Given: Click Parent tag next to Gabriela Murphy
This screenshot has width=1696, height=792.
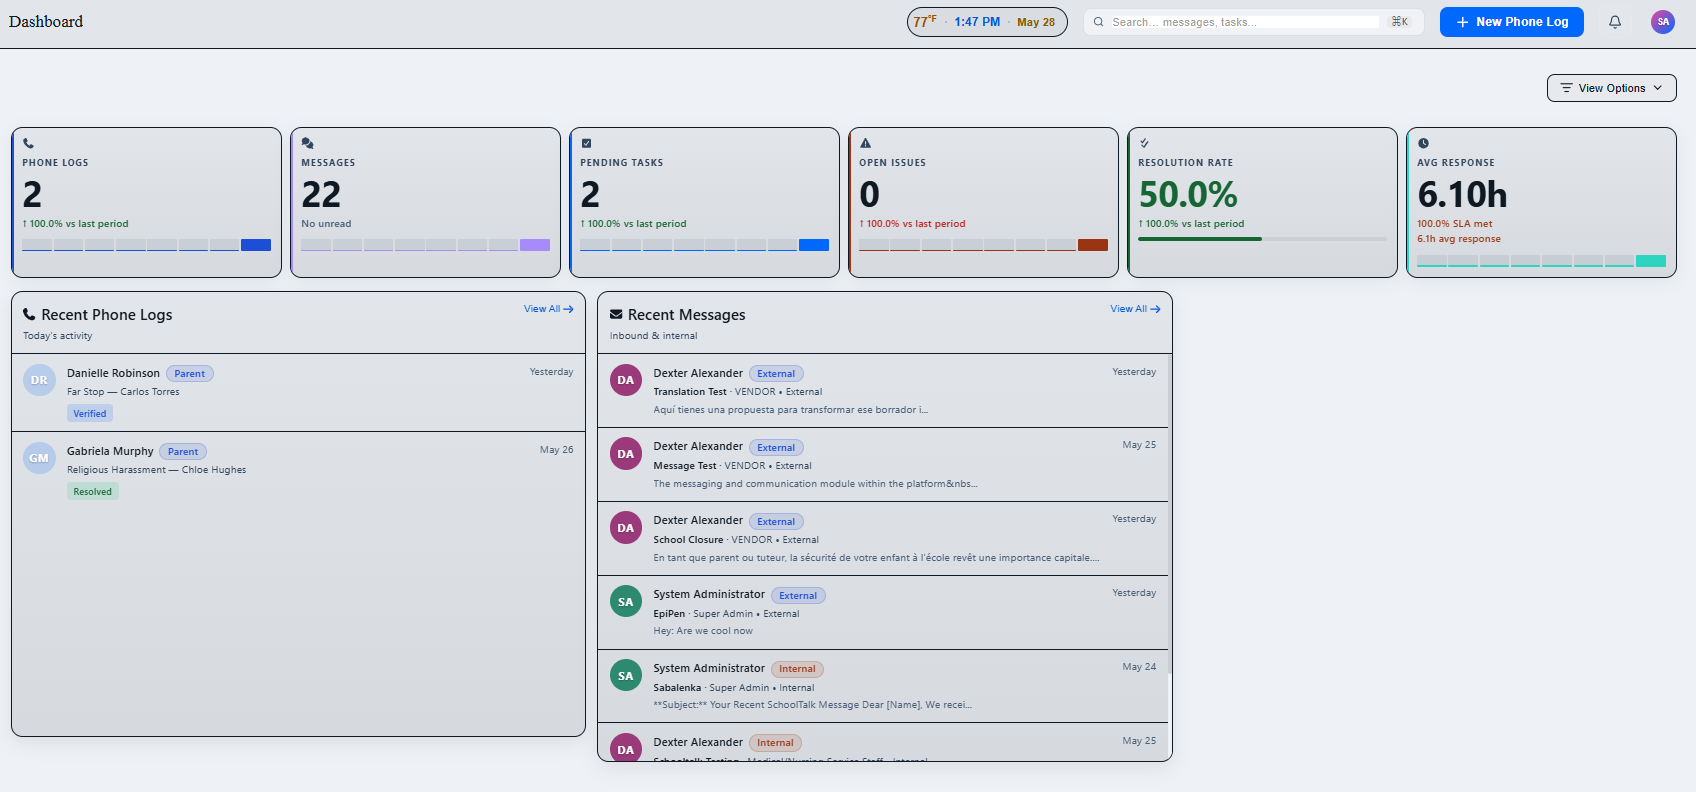Looking at the screenshot, I should click(x=183, y=452).
